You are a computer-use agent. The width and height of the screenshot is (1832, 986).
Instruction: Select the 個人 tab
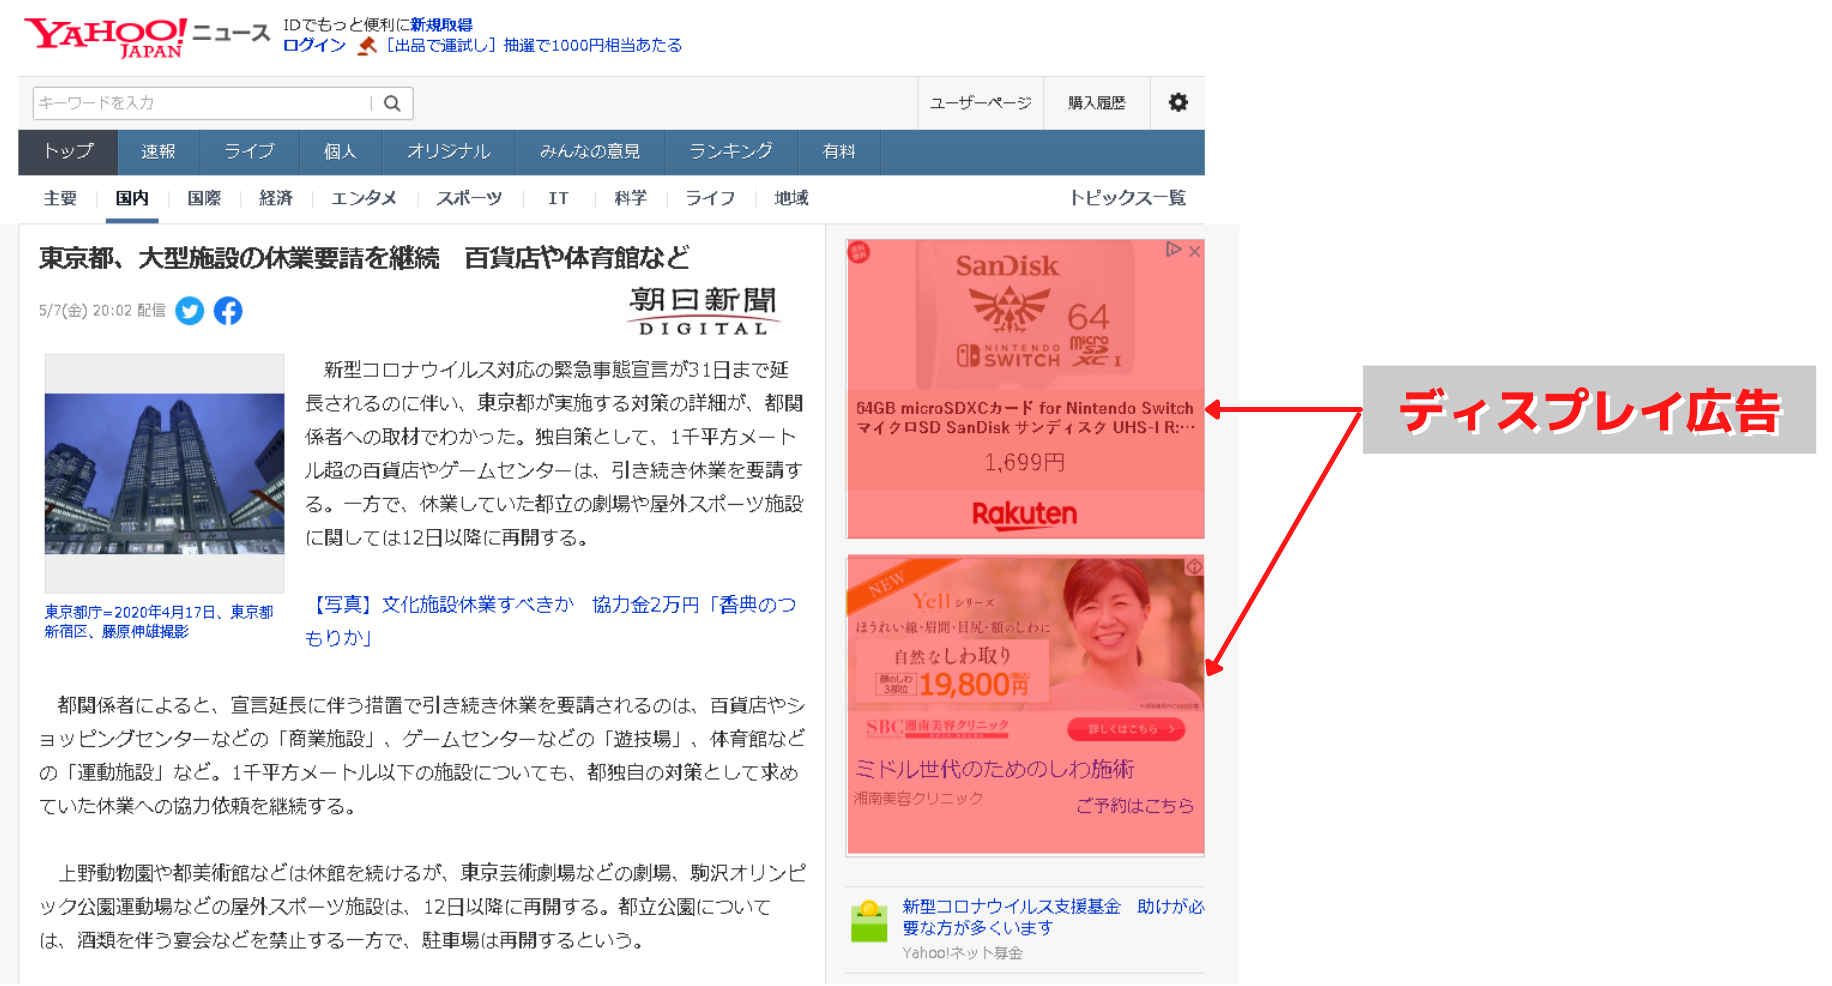click(x=340, y=152)
